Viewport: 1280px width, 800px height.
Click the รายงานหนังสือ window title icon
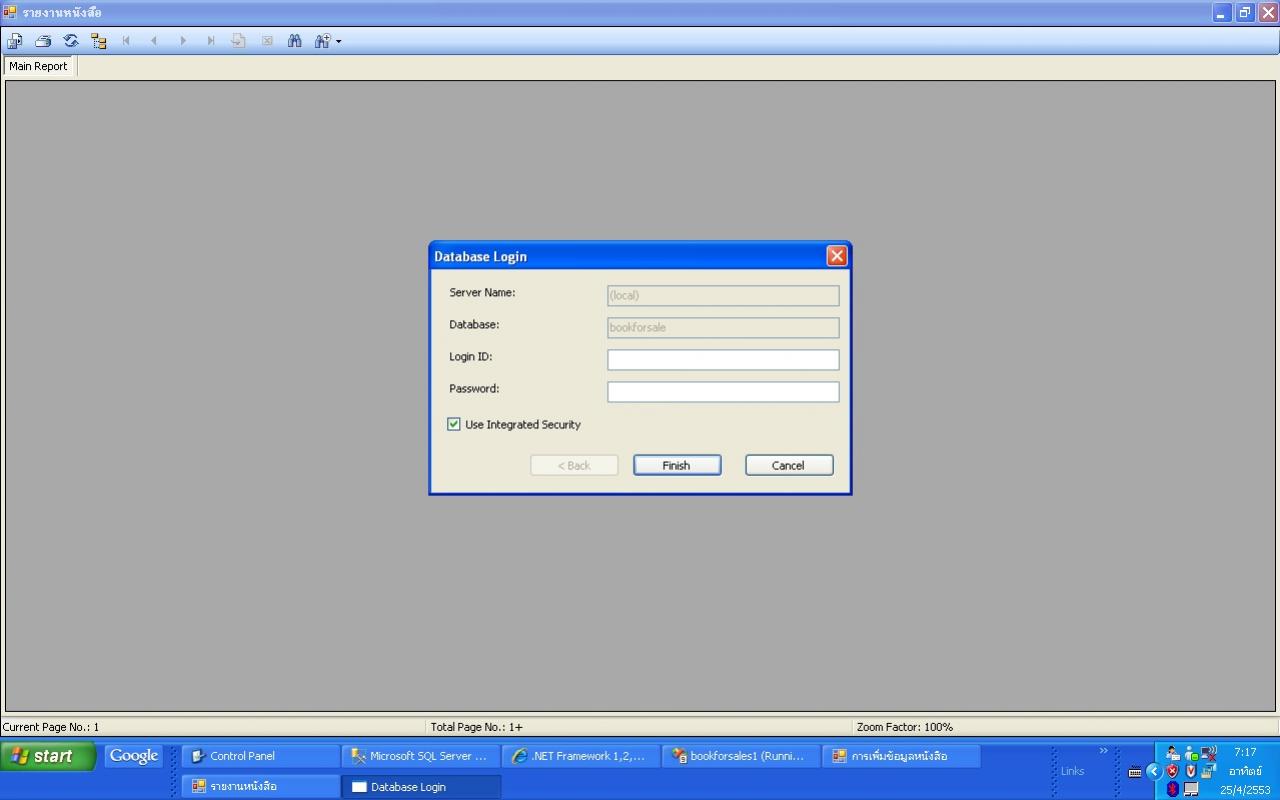click(x=10, y=12)
